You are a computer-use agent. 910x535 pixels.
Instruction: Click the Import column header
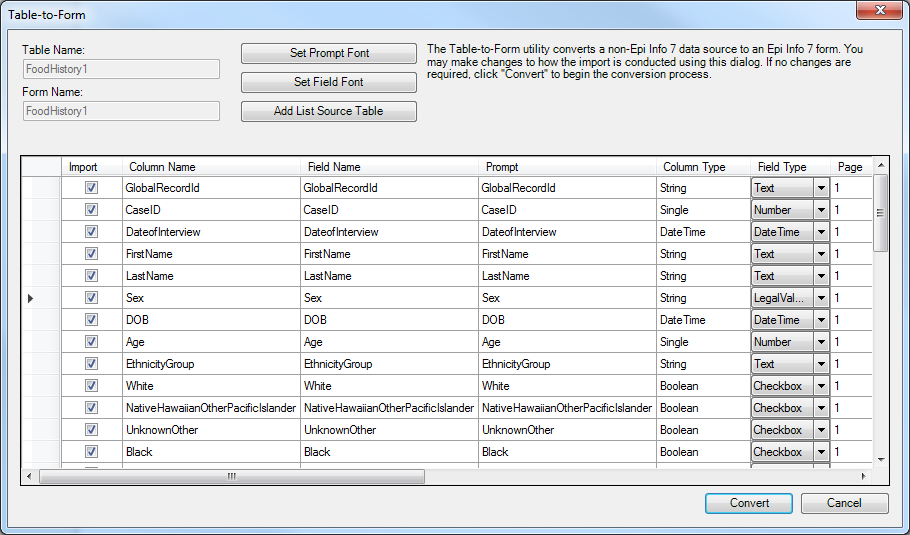pos(92,167)
